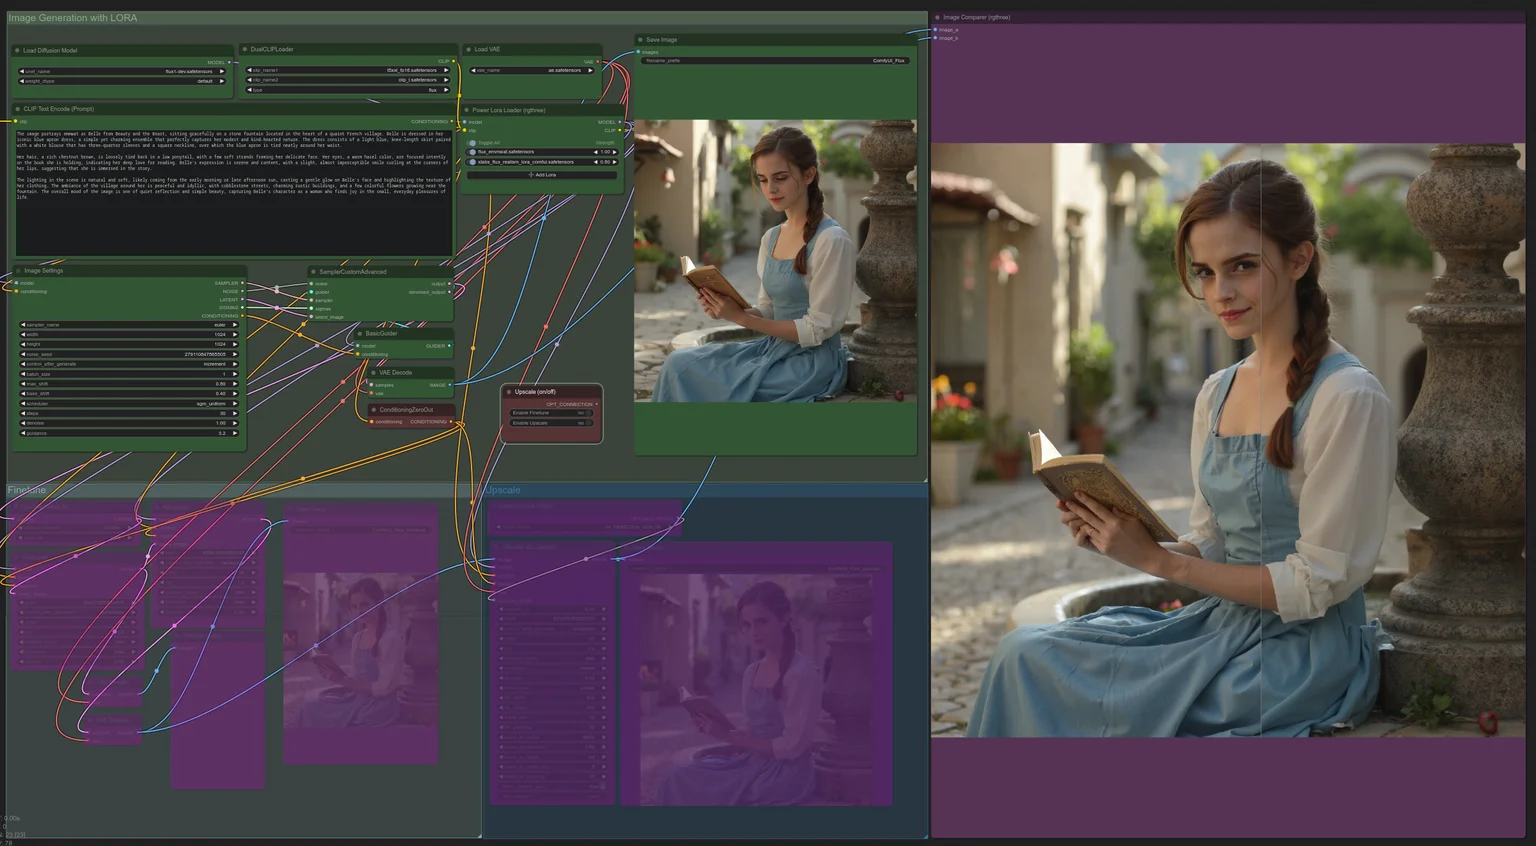Viewport: 1536px width, 846px height.
Task: Click the filename_prefix field in Save Image
Action: point(775,61)
